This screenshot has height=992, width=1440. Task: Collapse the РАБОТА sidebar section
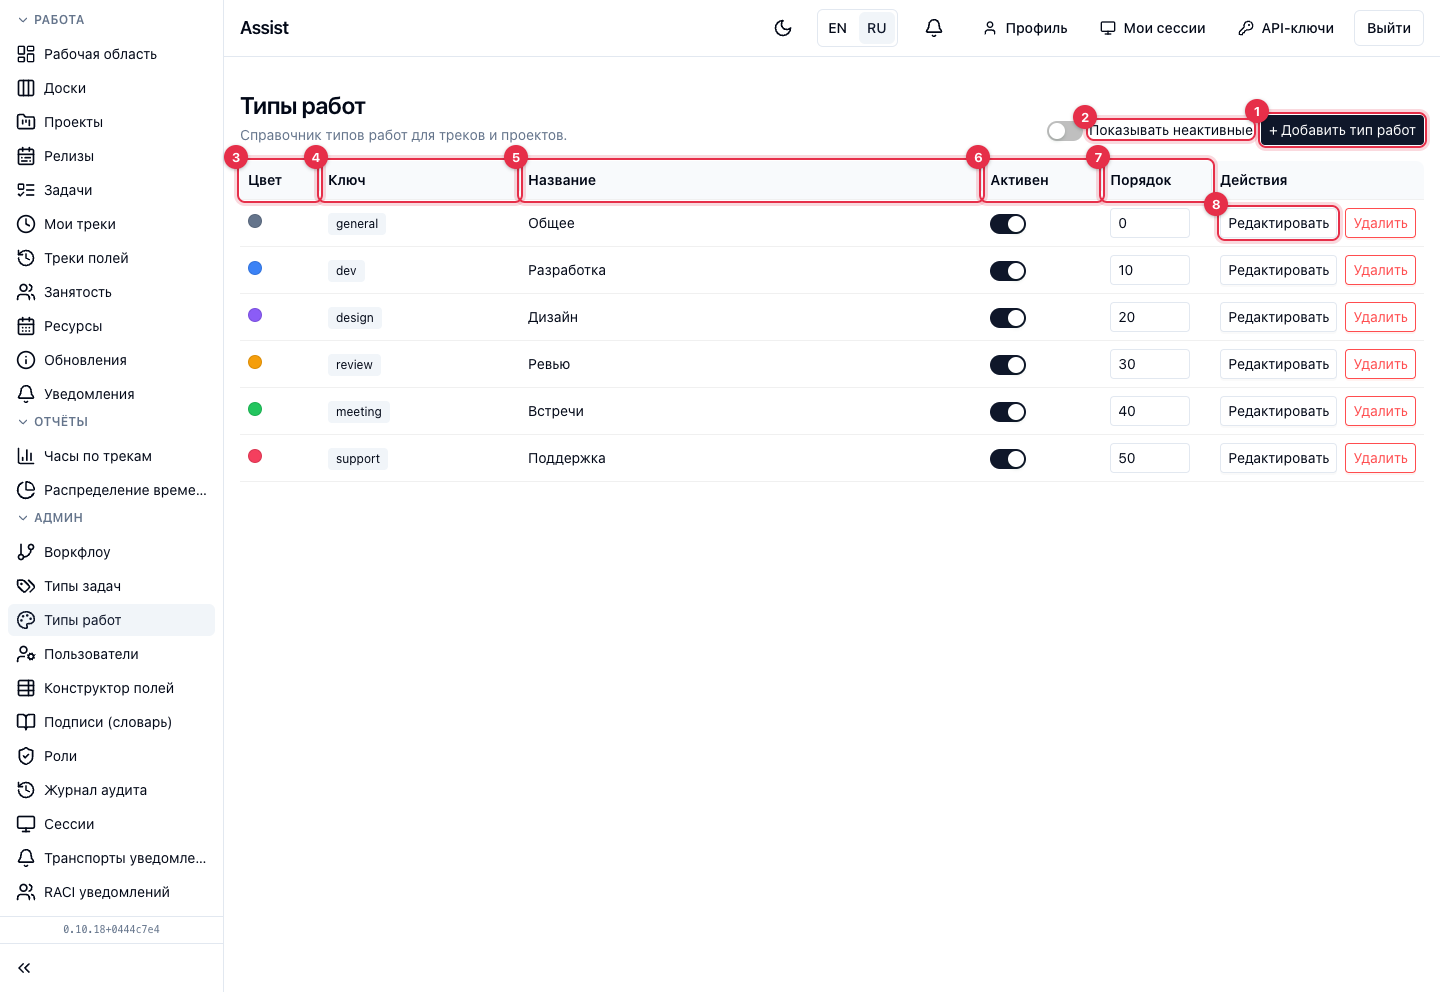click(52, 20)
